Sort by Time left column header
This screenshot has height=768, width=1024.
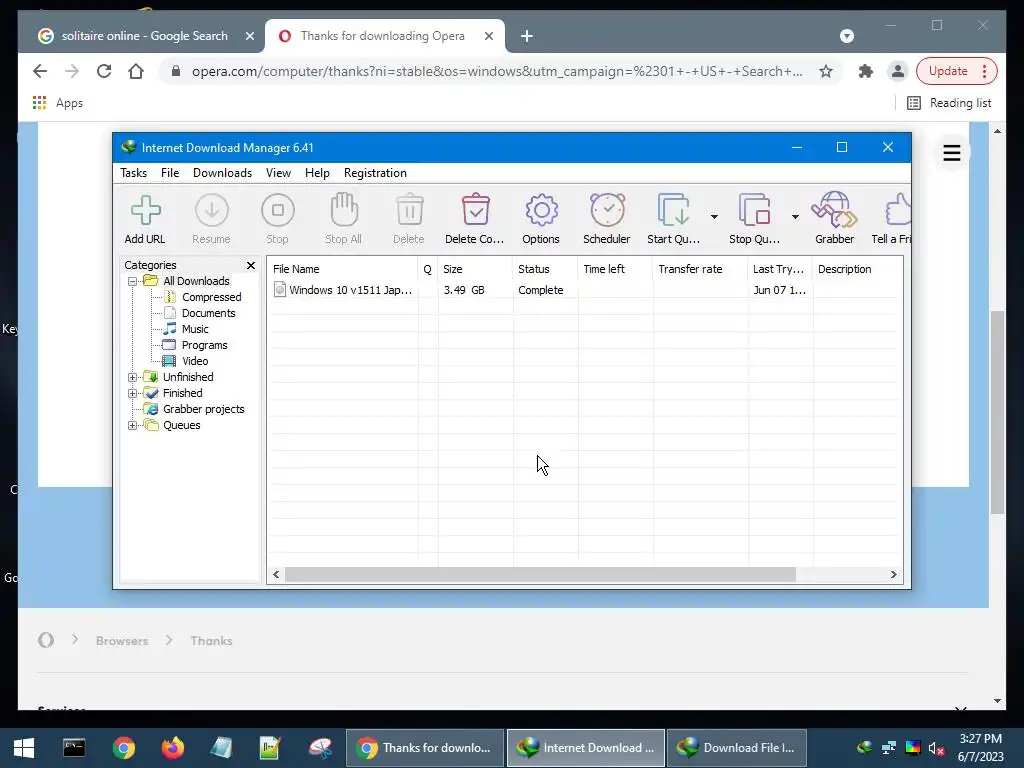(x=615, y=269)
